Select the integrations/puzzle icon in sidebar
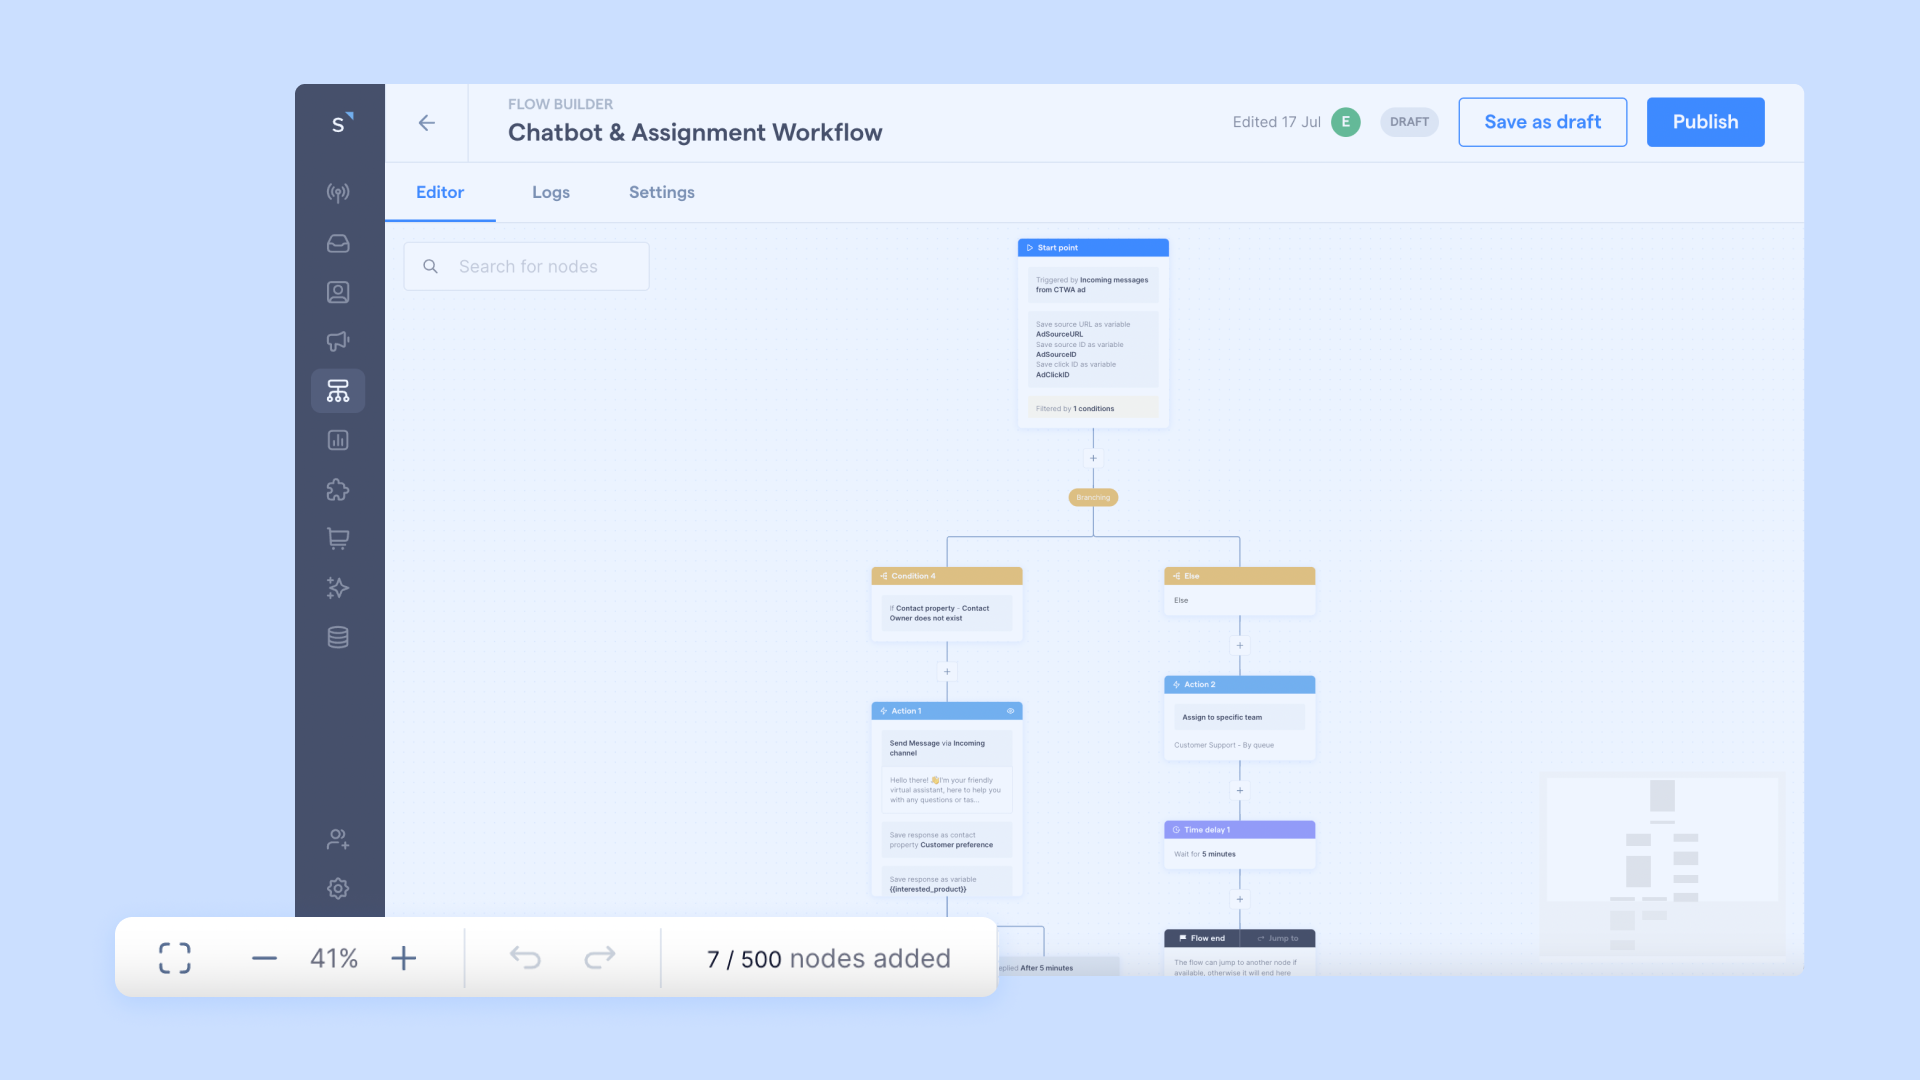The width and height of the screenshot is (1920, 1080). pyautogui.click(x=339, y=489)
